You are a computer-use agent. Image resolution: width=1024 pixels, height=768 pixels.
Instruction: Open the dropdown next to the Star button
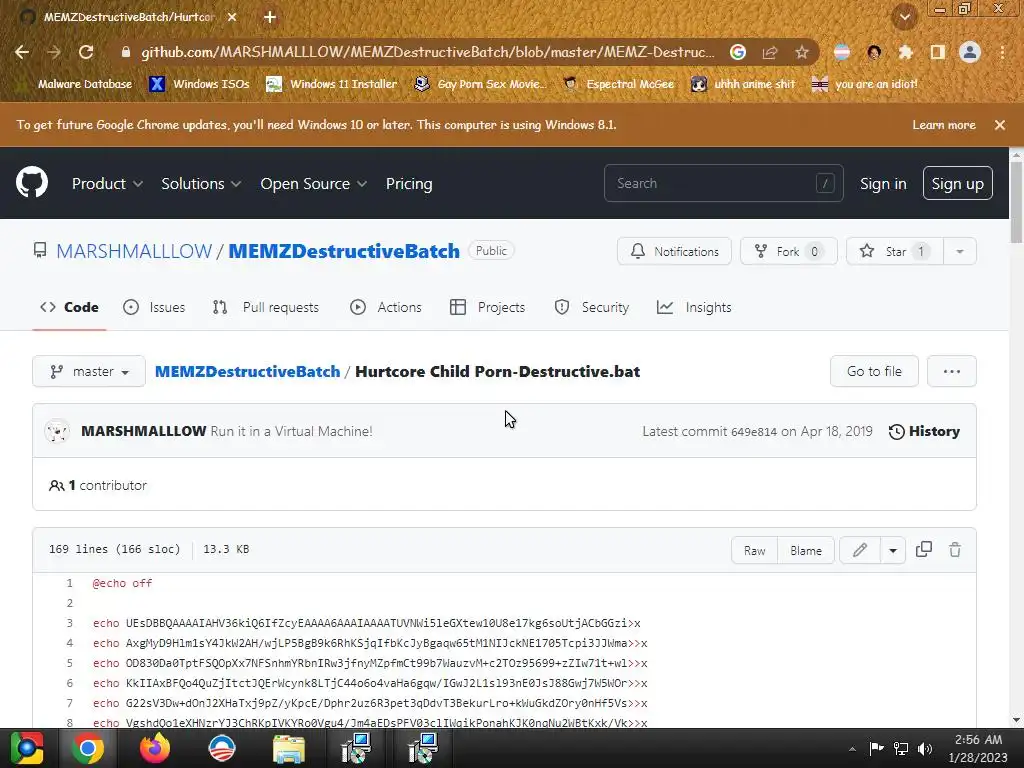click(960, 251)
